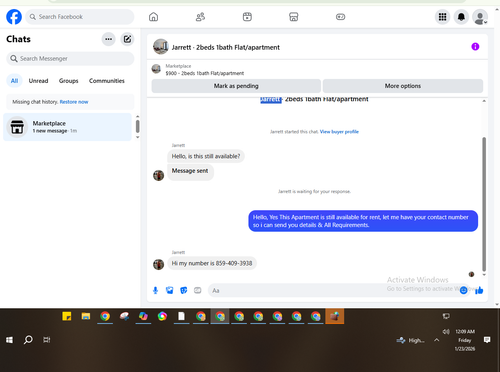The image size is (500, 372).
Task: Open the Home feed icon
Action: pyautogui.click(x=153, y=17)
